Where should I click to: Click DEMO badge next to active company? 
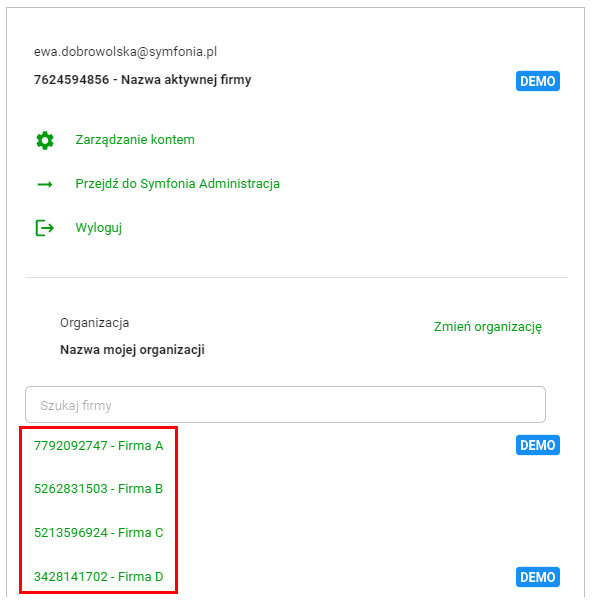[x=538, y=81]
